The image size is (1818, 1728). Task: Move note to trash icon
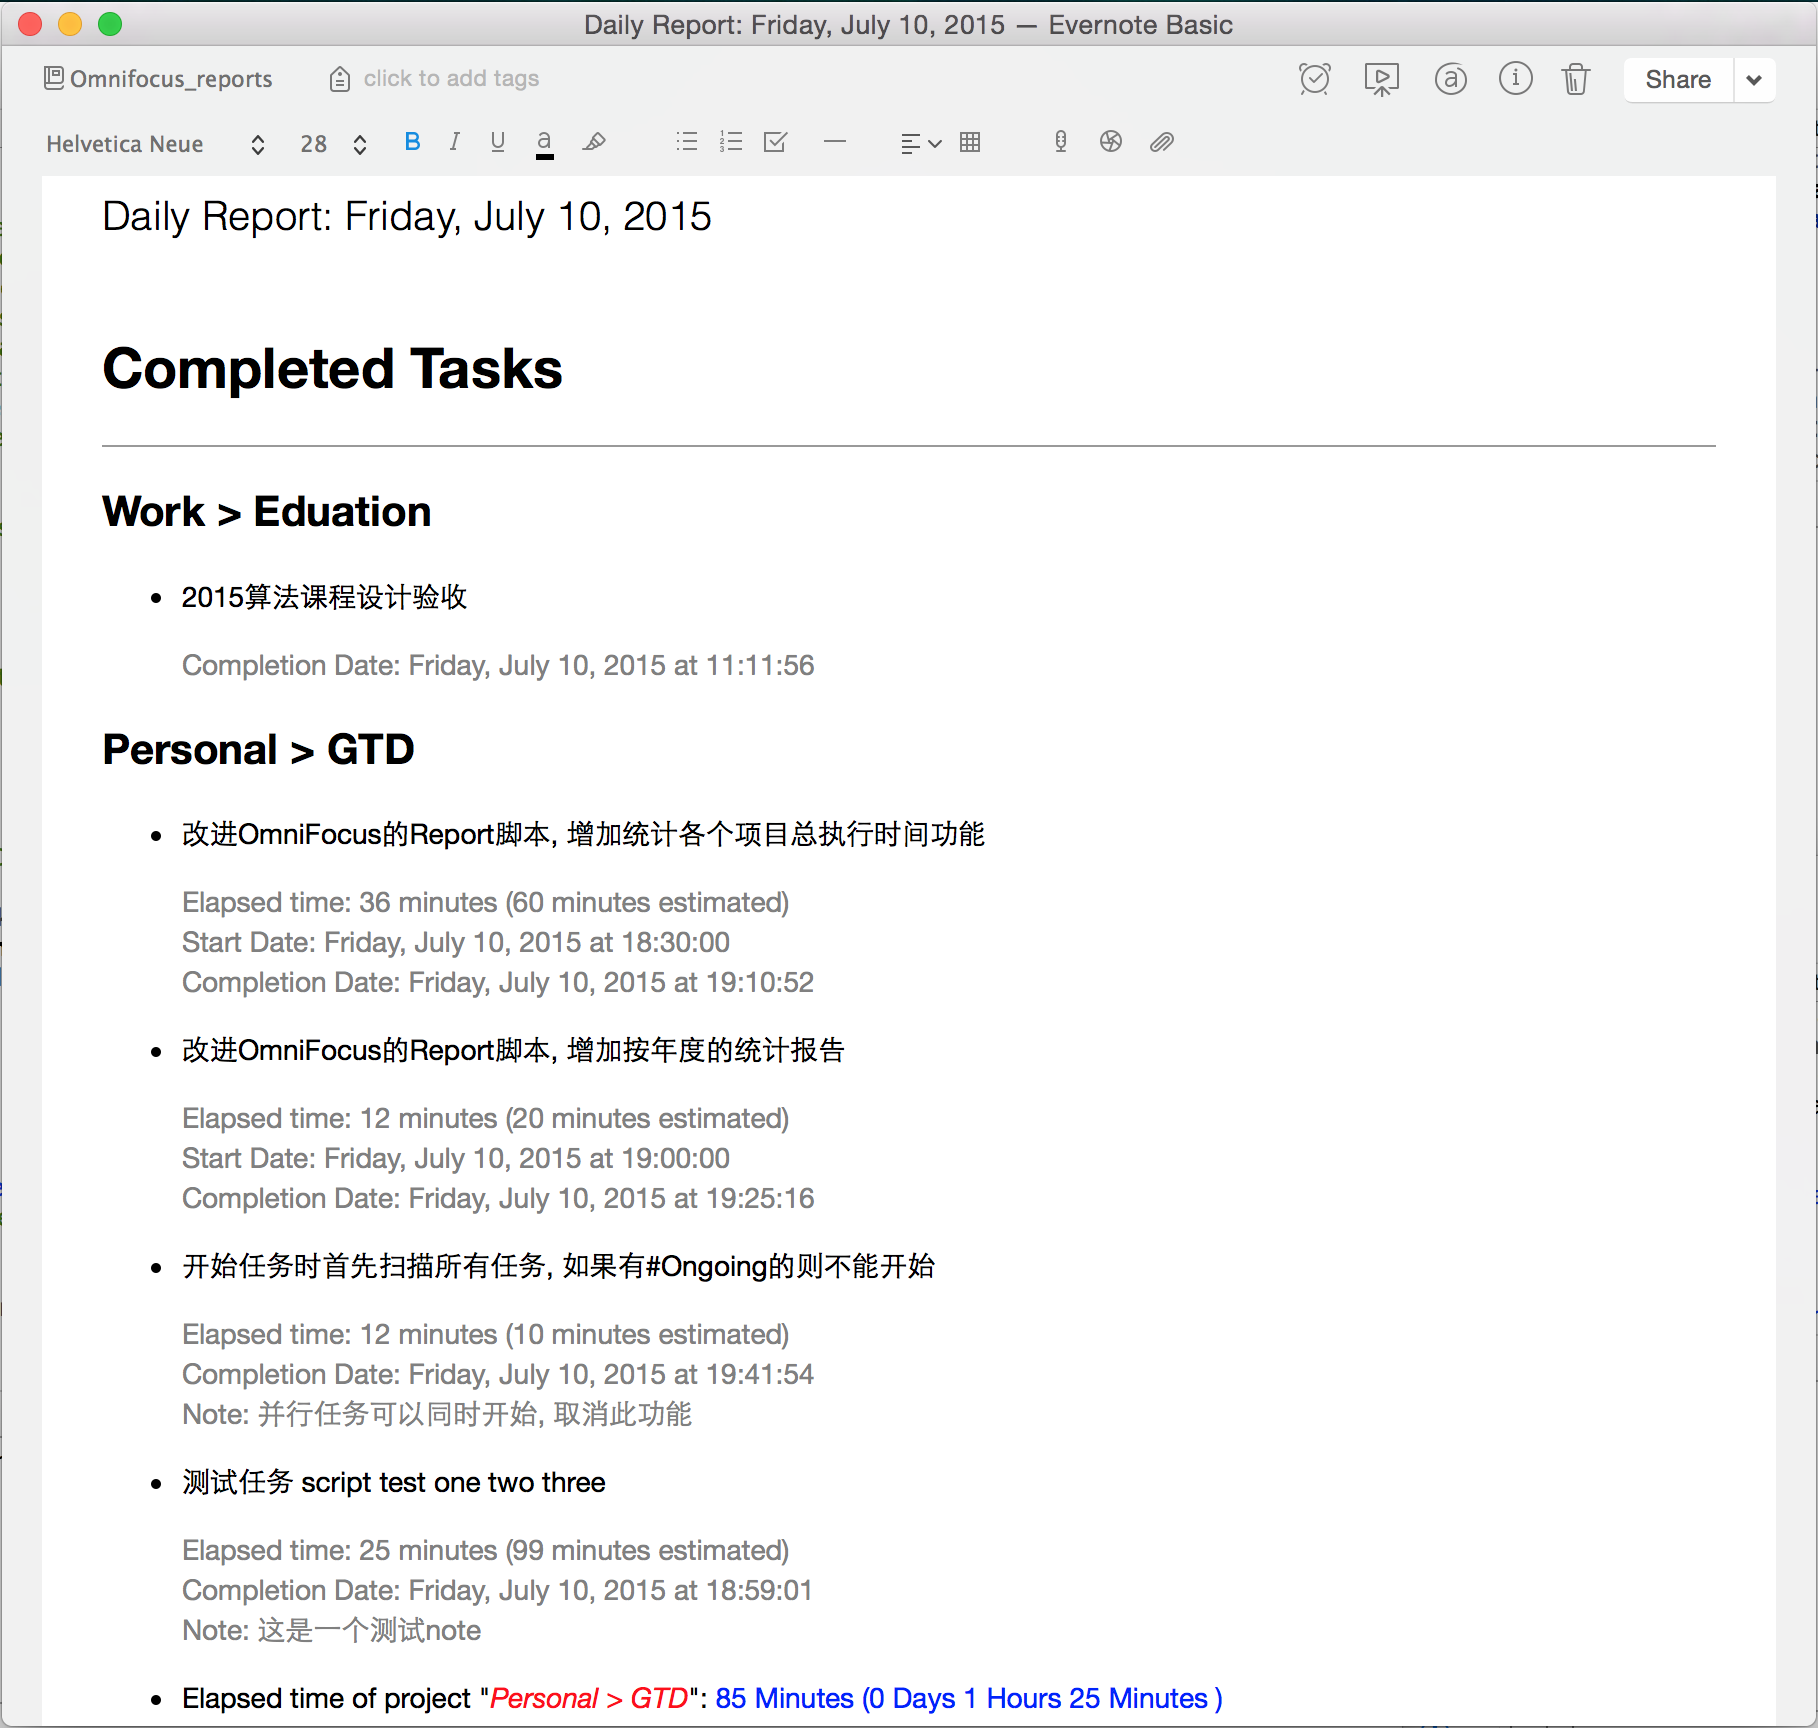[1576, 79]
